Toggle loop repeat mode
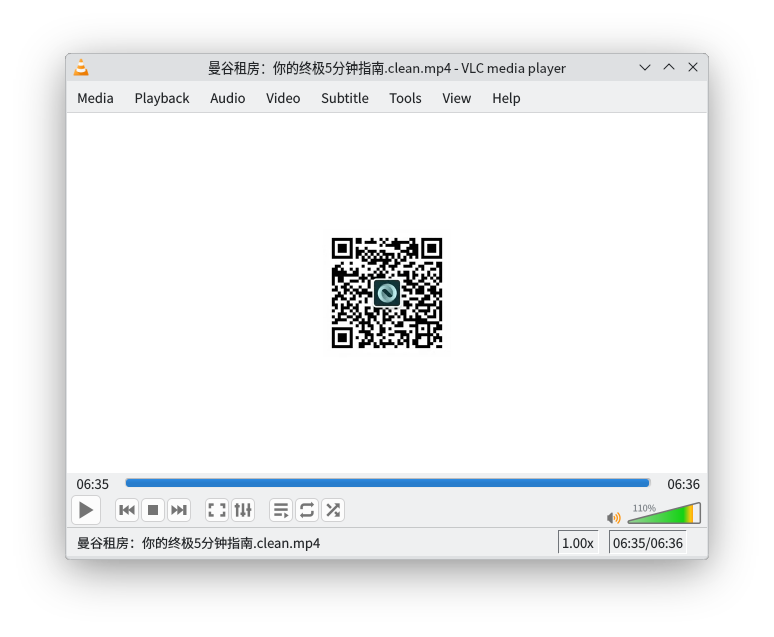 pyautogui.click(x=307, y=510)
